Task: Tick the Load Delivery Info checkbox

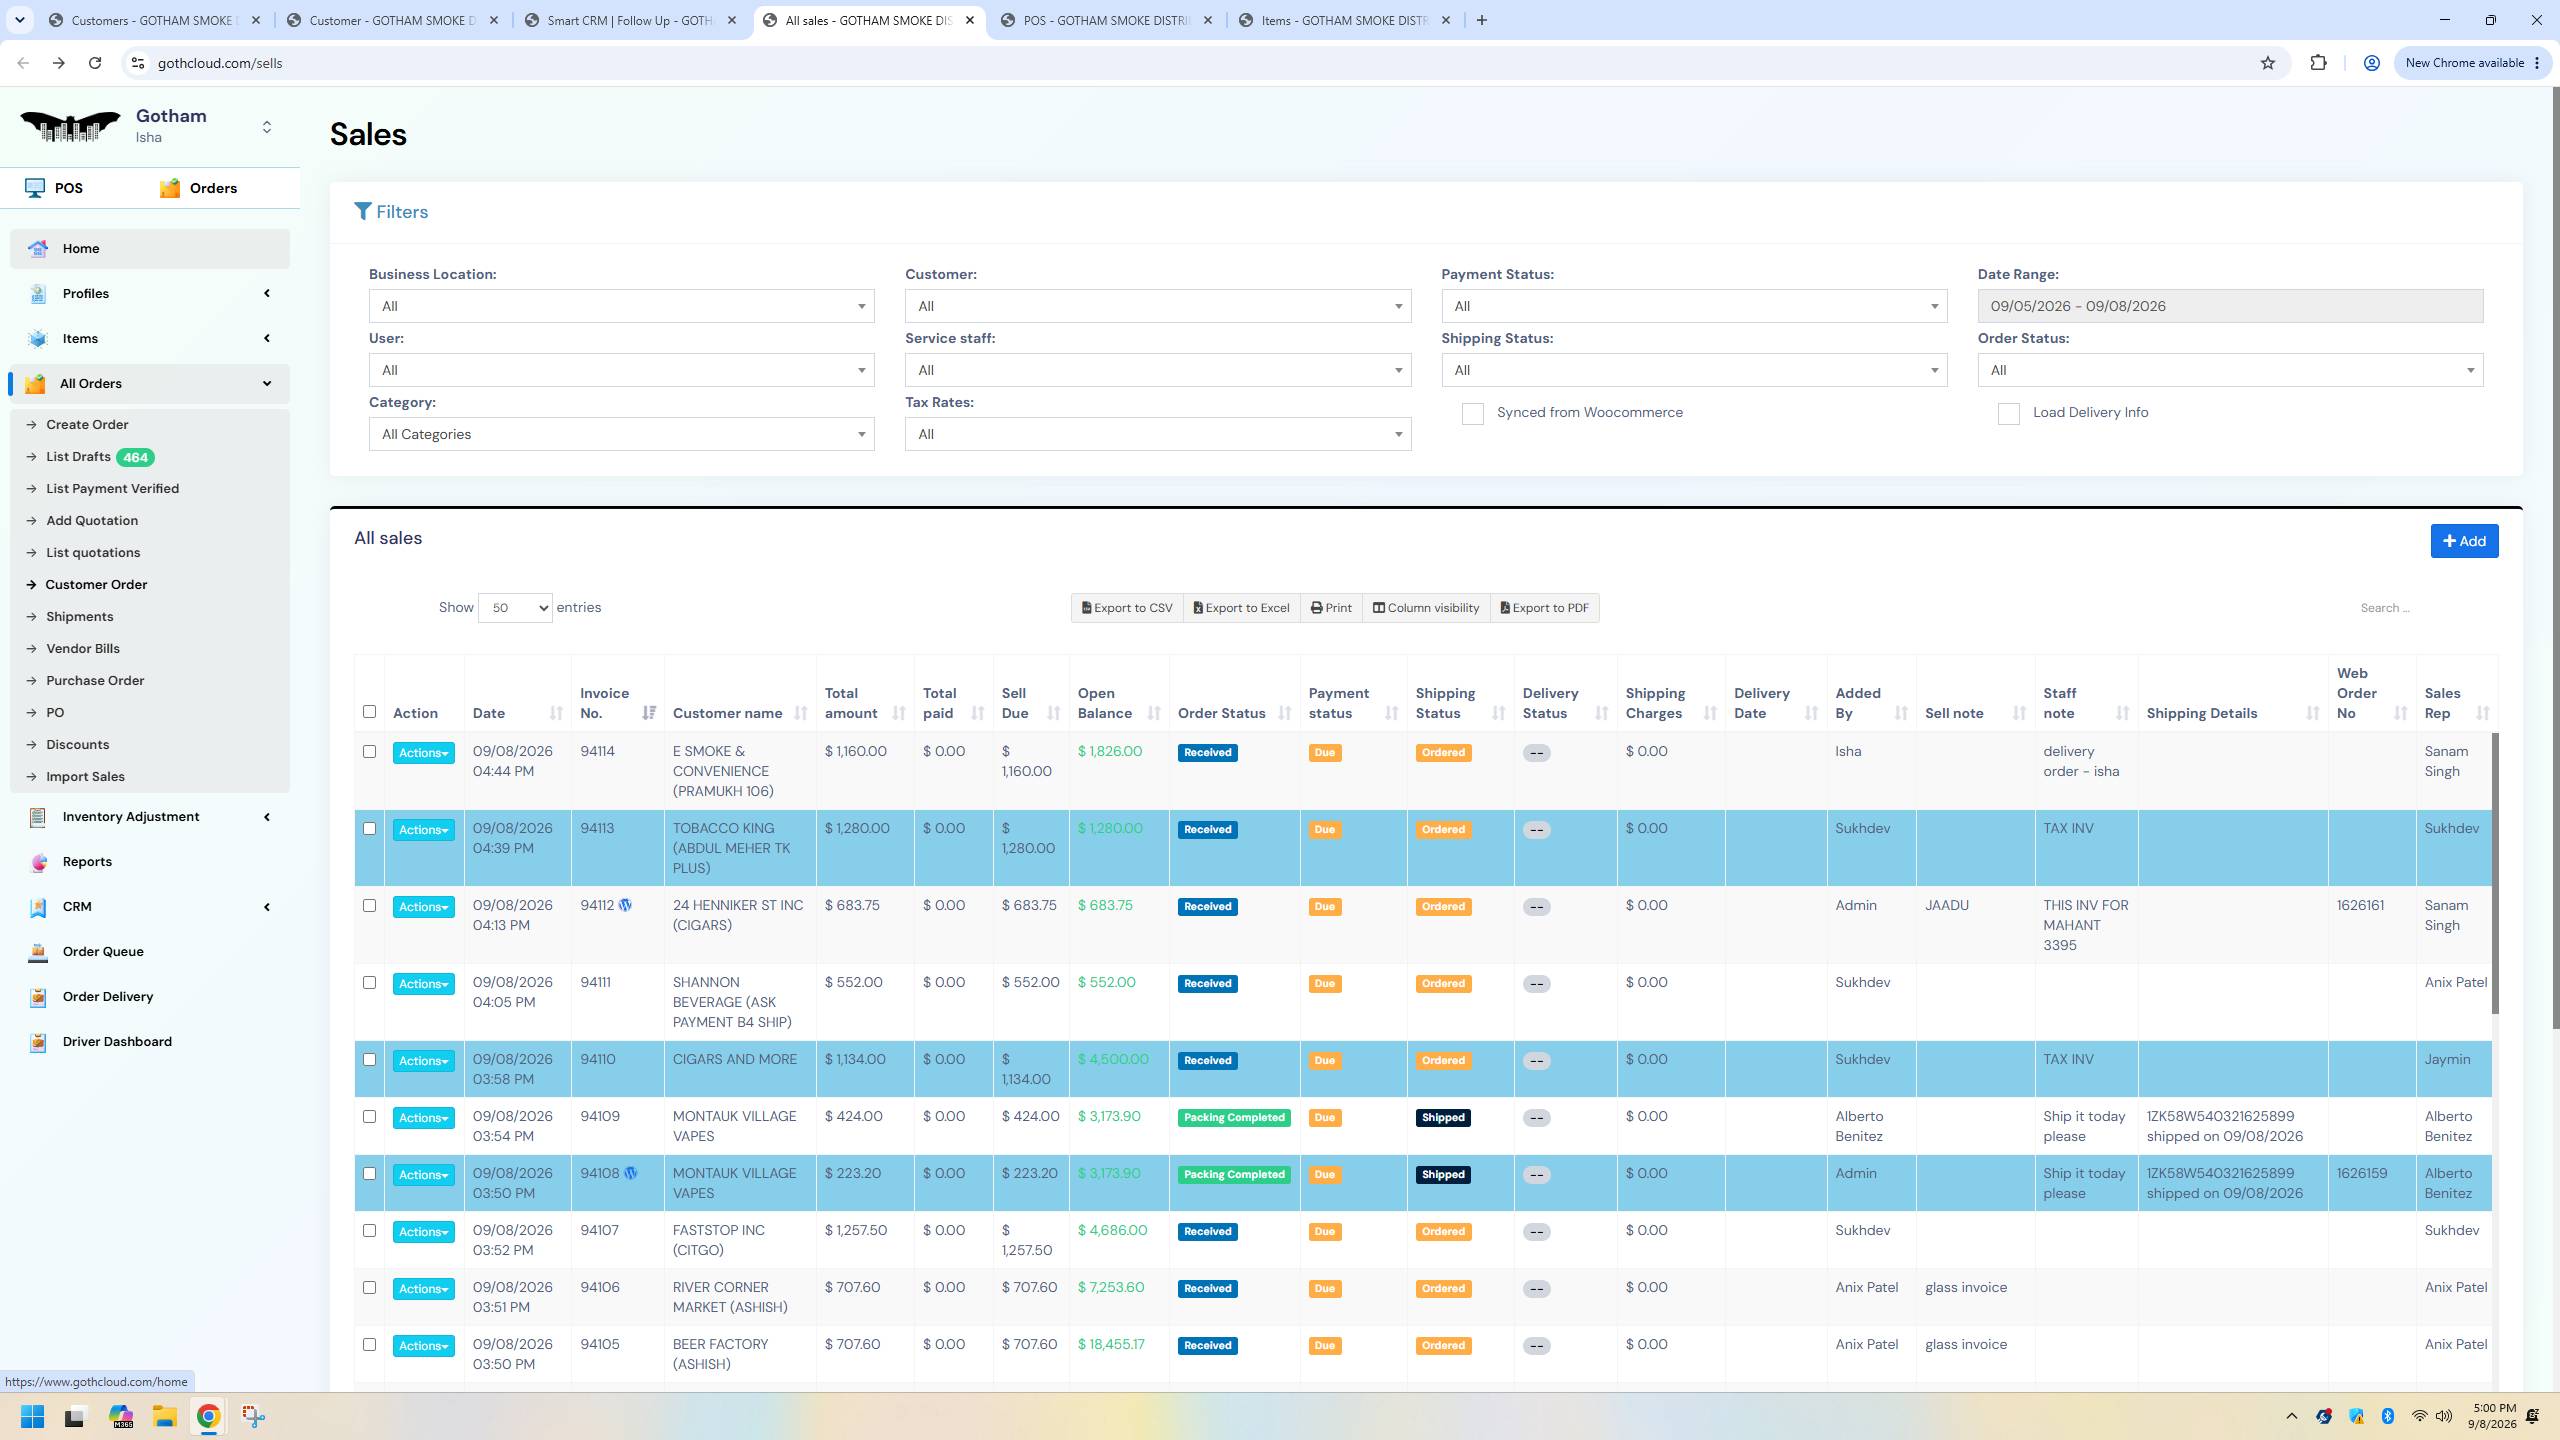Action: point(2008,414)
